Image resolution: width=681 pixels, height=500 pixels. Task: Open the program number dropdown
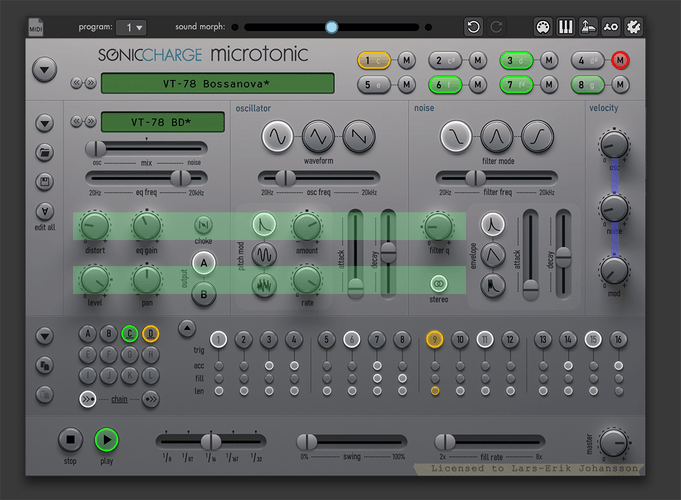coord(133,27)
